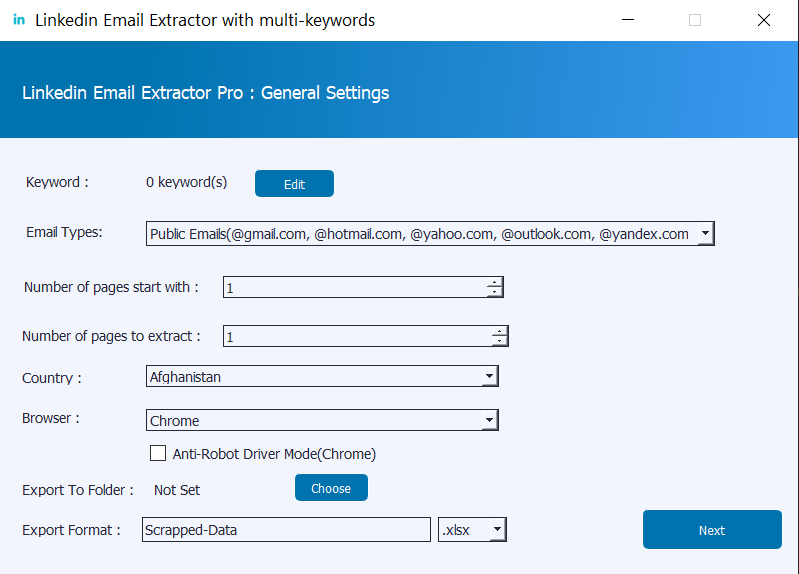Click the 'Number of pages to extract :' label
799x574 pixels.
click(x=111, y=336)
